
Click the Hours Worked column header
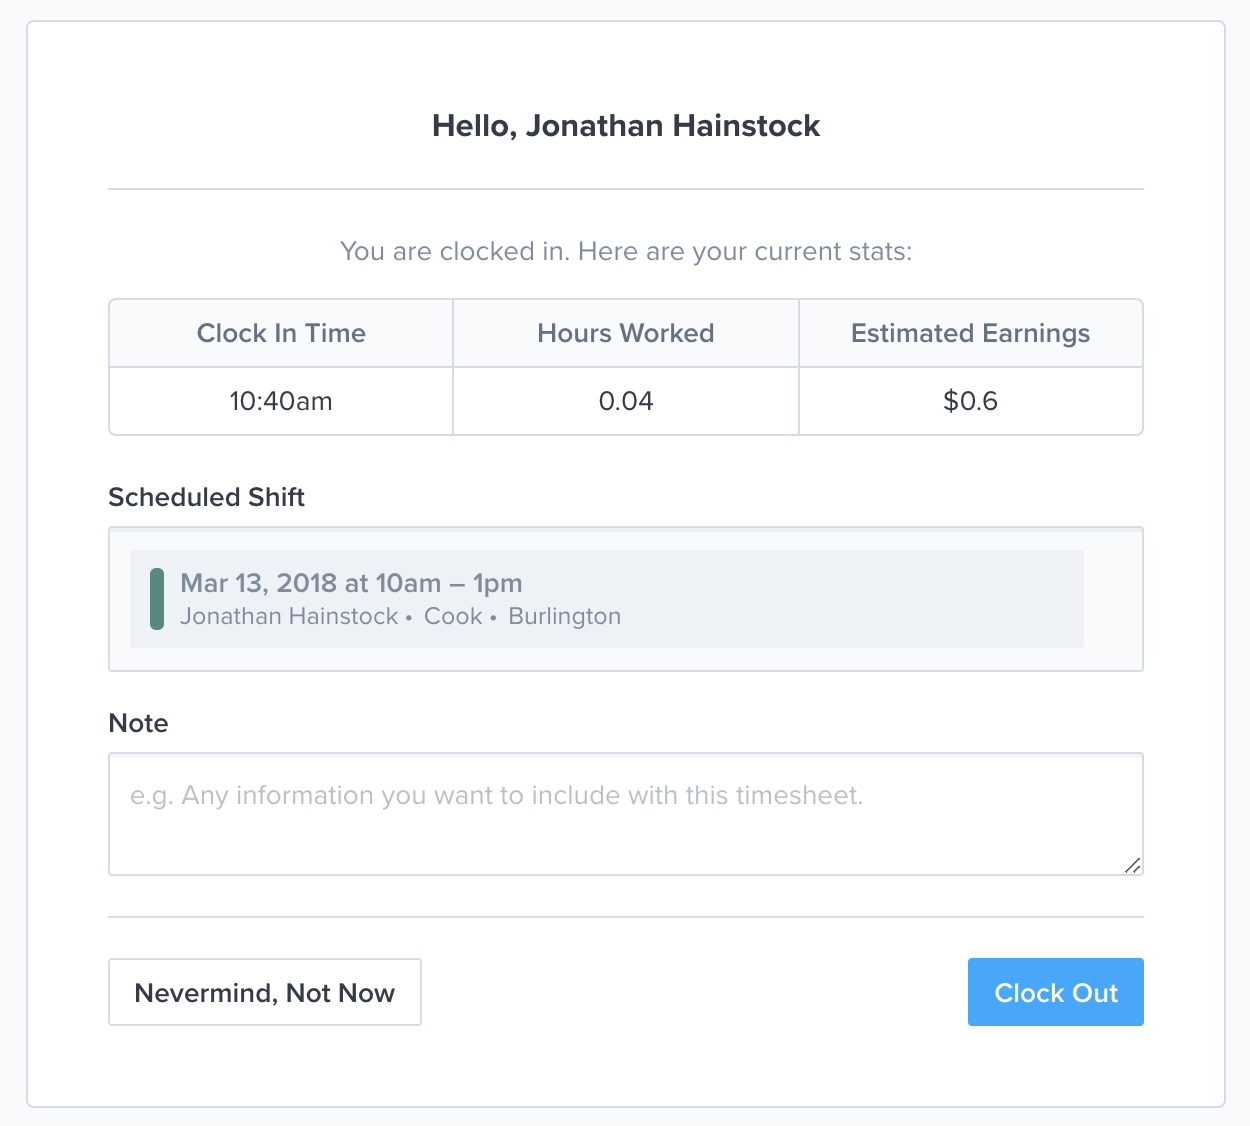pos(626,333)
